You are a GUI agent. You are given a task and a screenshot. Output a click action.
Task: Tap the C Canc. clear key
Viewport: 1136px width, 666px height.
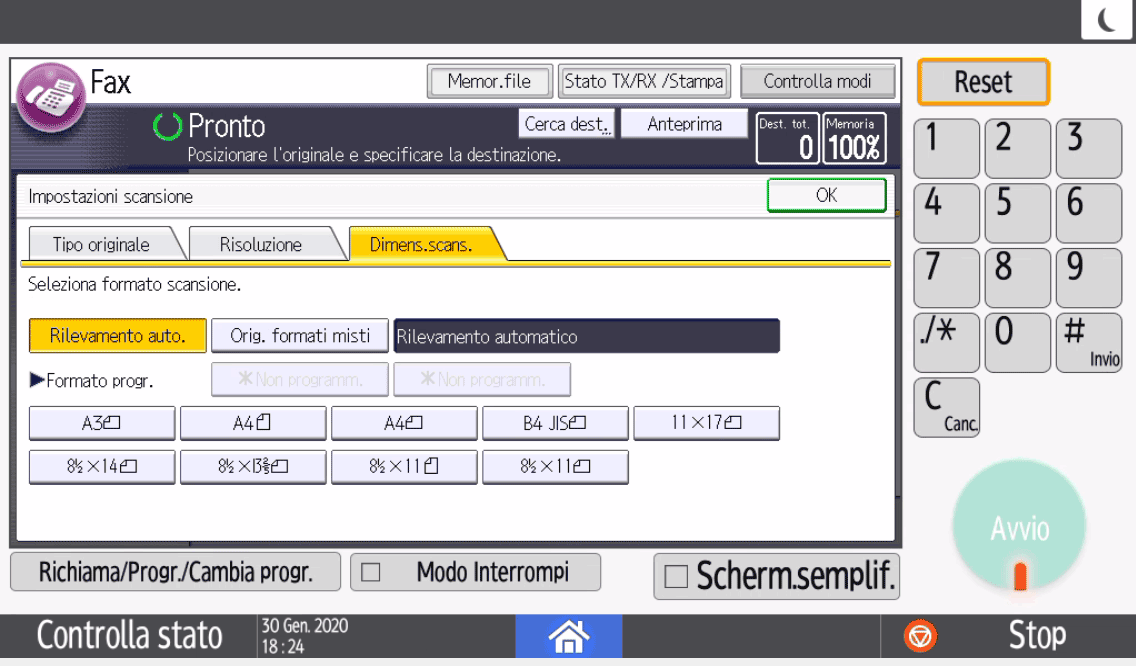pyautogui.click(x=947, y=407)
